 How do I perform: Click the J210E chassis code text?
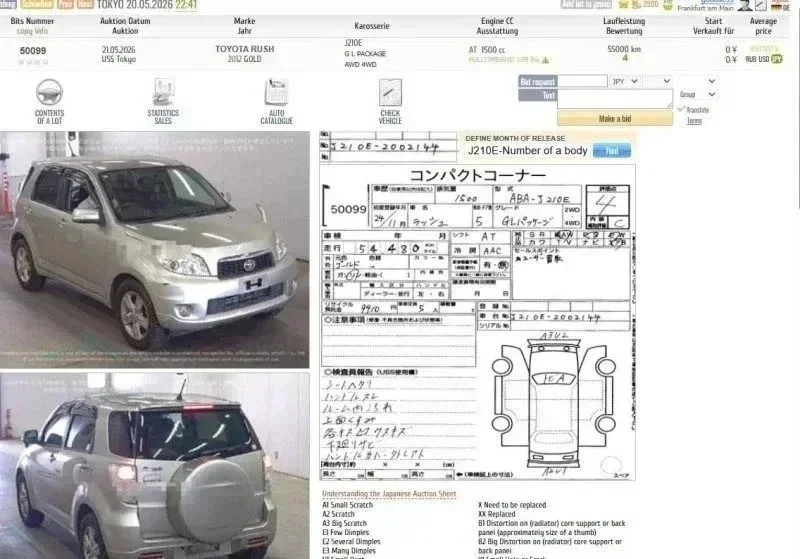tap(353, 43)
